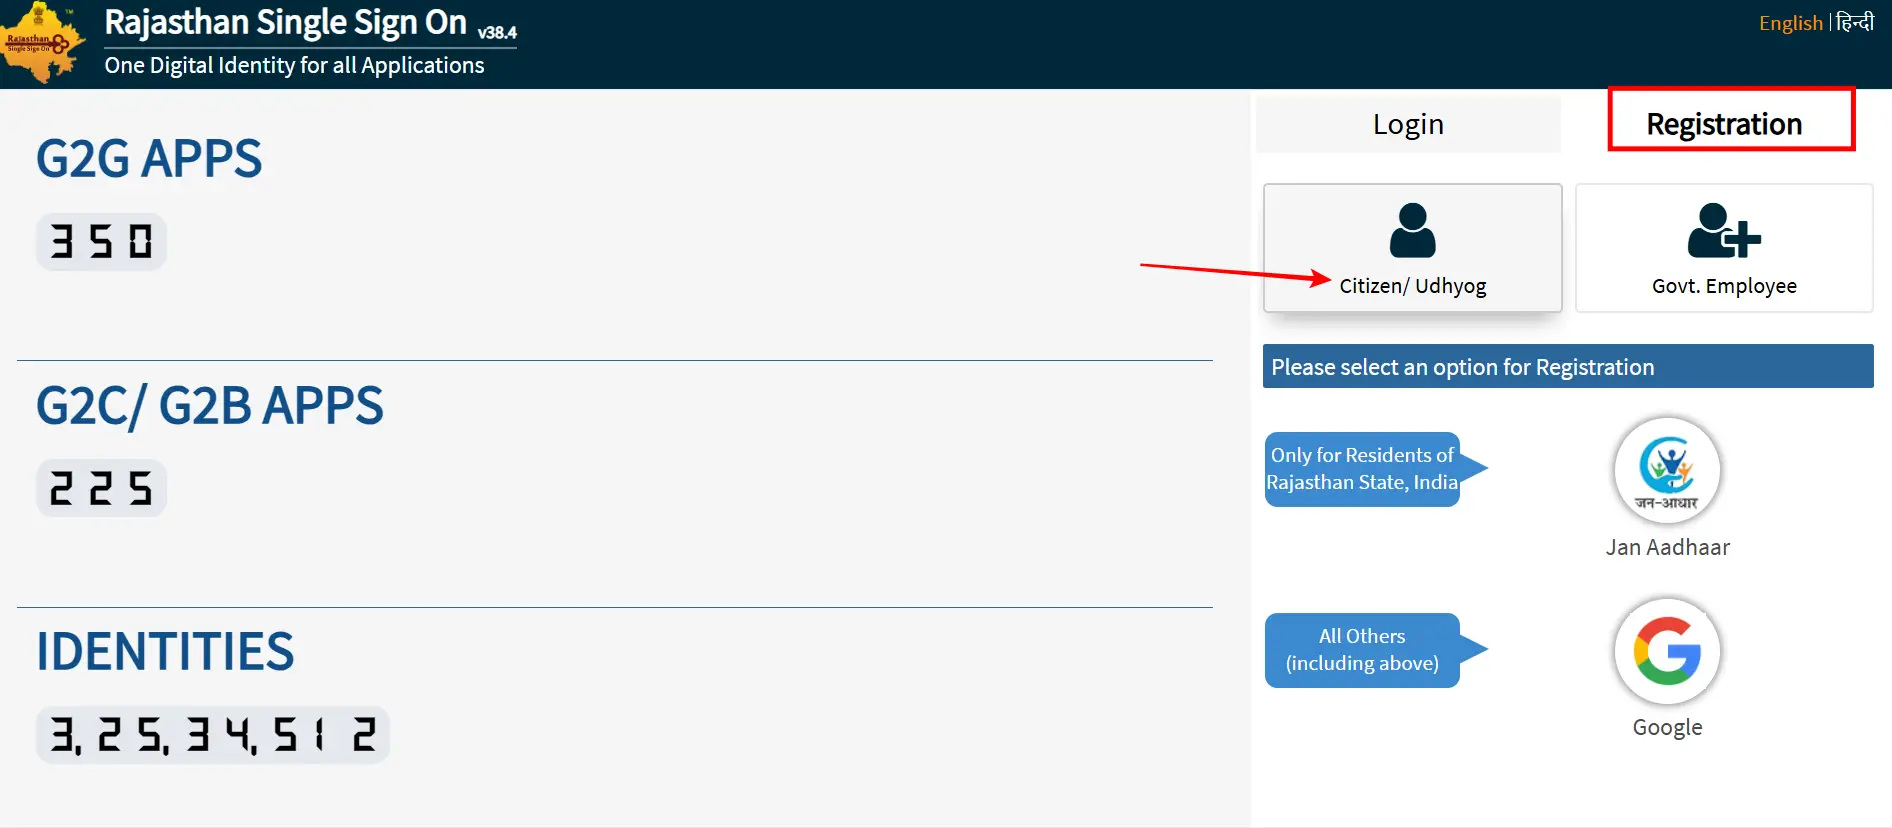Switch language to English
1892x828 pixels.
1790,23
